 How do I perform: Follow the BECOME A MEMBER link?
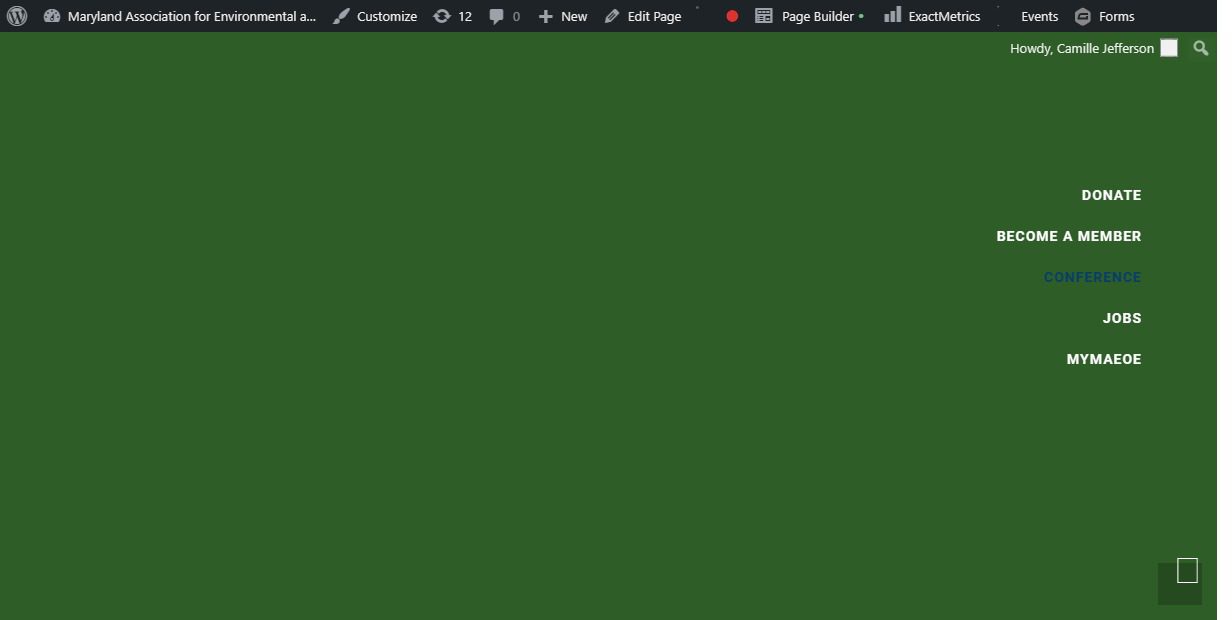pos(1068,236)
